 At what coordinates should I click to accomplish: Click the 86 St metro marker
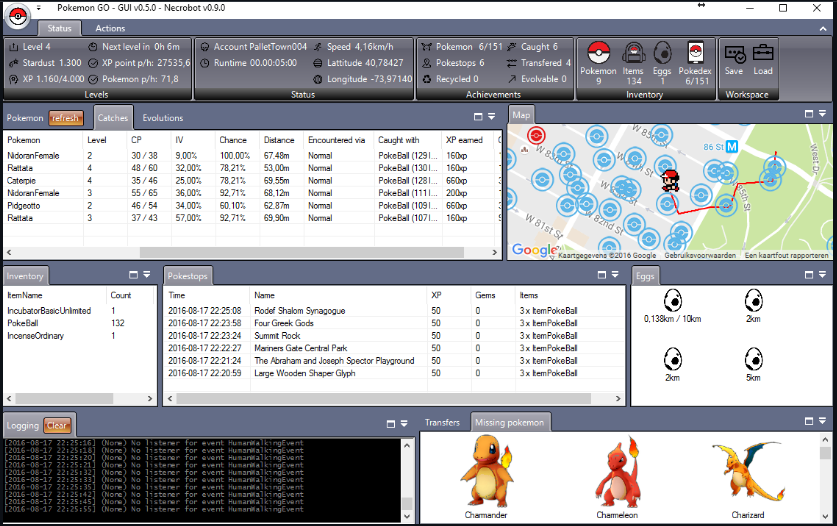click(x=732, y=146)
